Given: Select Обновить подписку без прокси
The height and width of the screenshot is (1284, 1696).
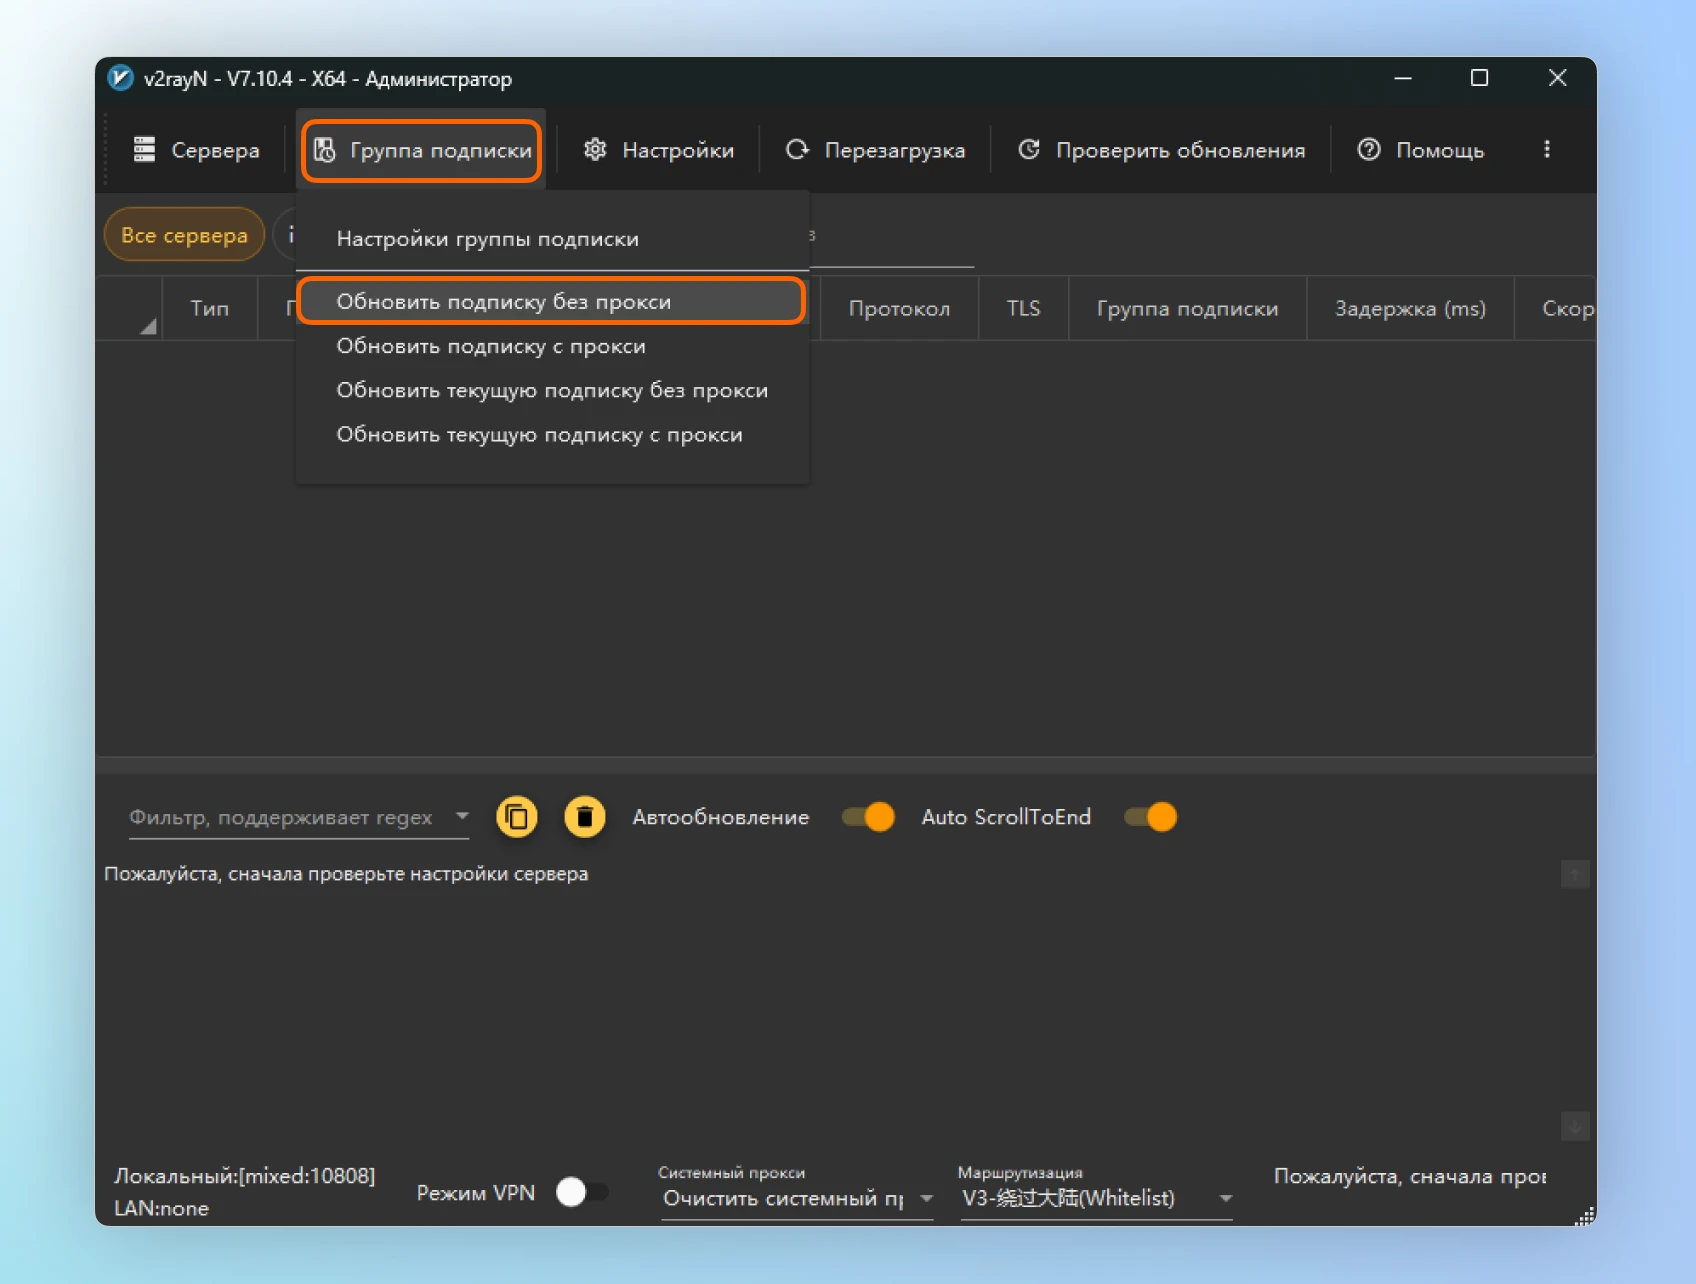Looking at the screenshot, I should (503, 302).
